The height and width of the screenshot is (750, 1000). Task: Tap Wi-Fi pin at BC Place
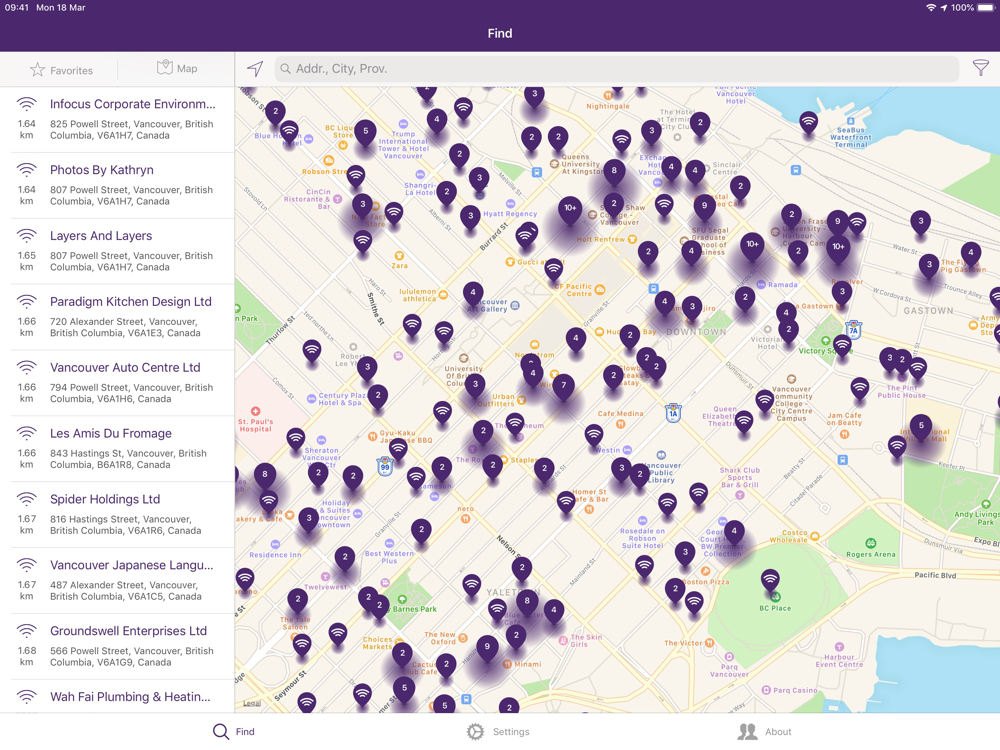click(770, 581)
